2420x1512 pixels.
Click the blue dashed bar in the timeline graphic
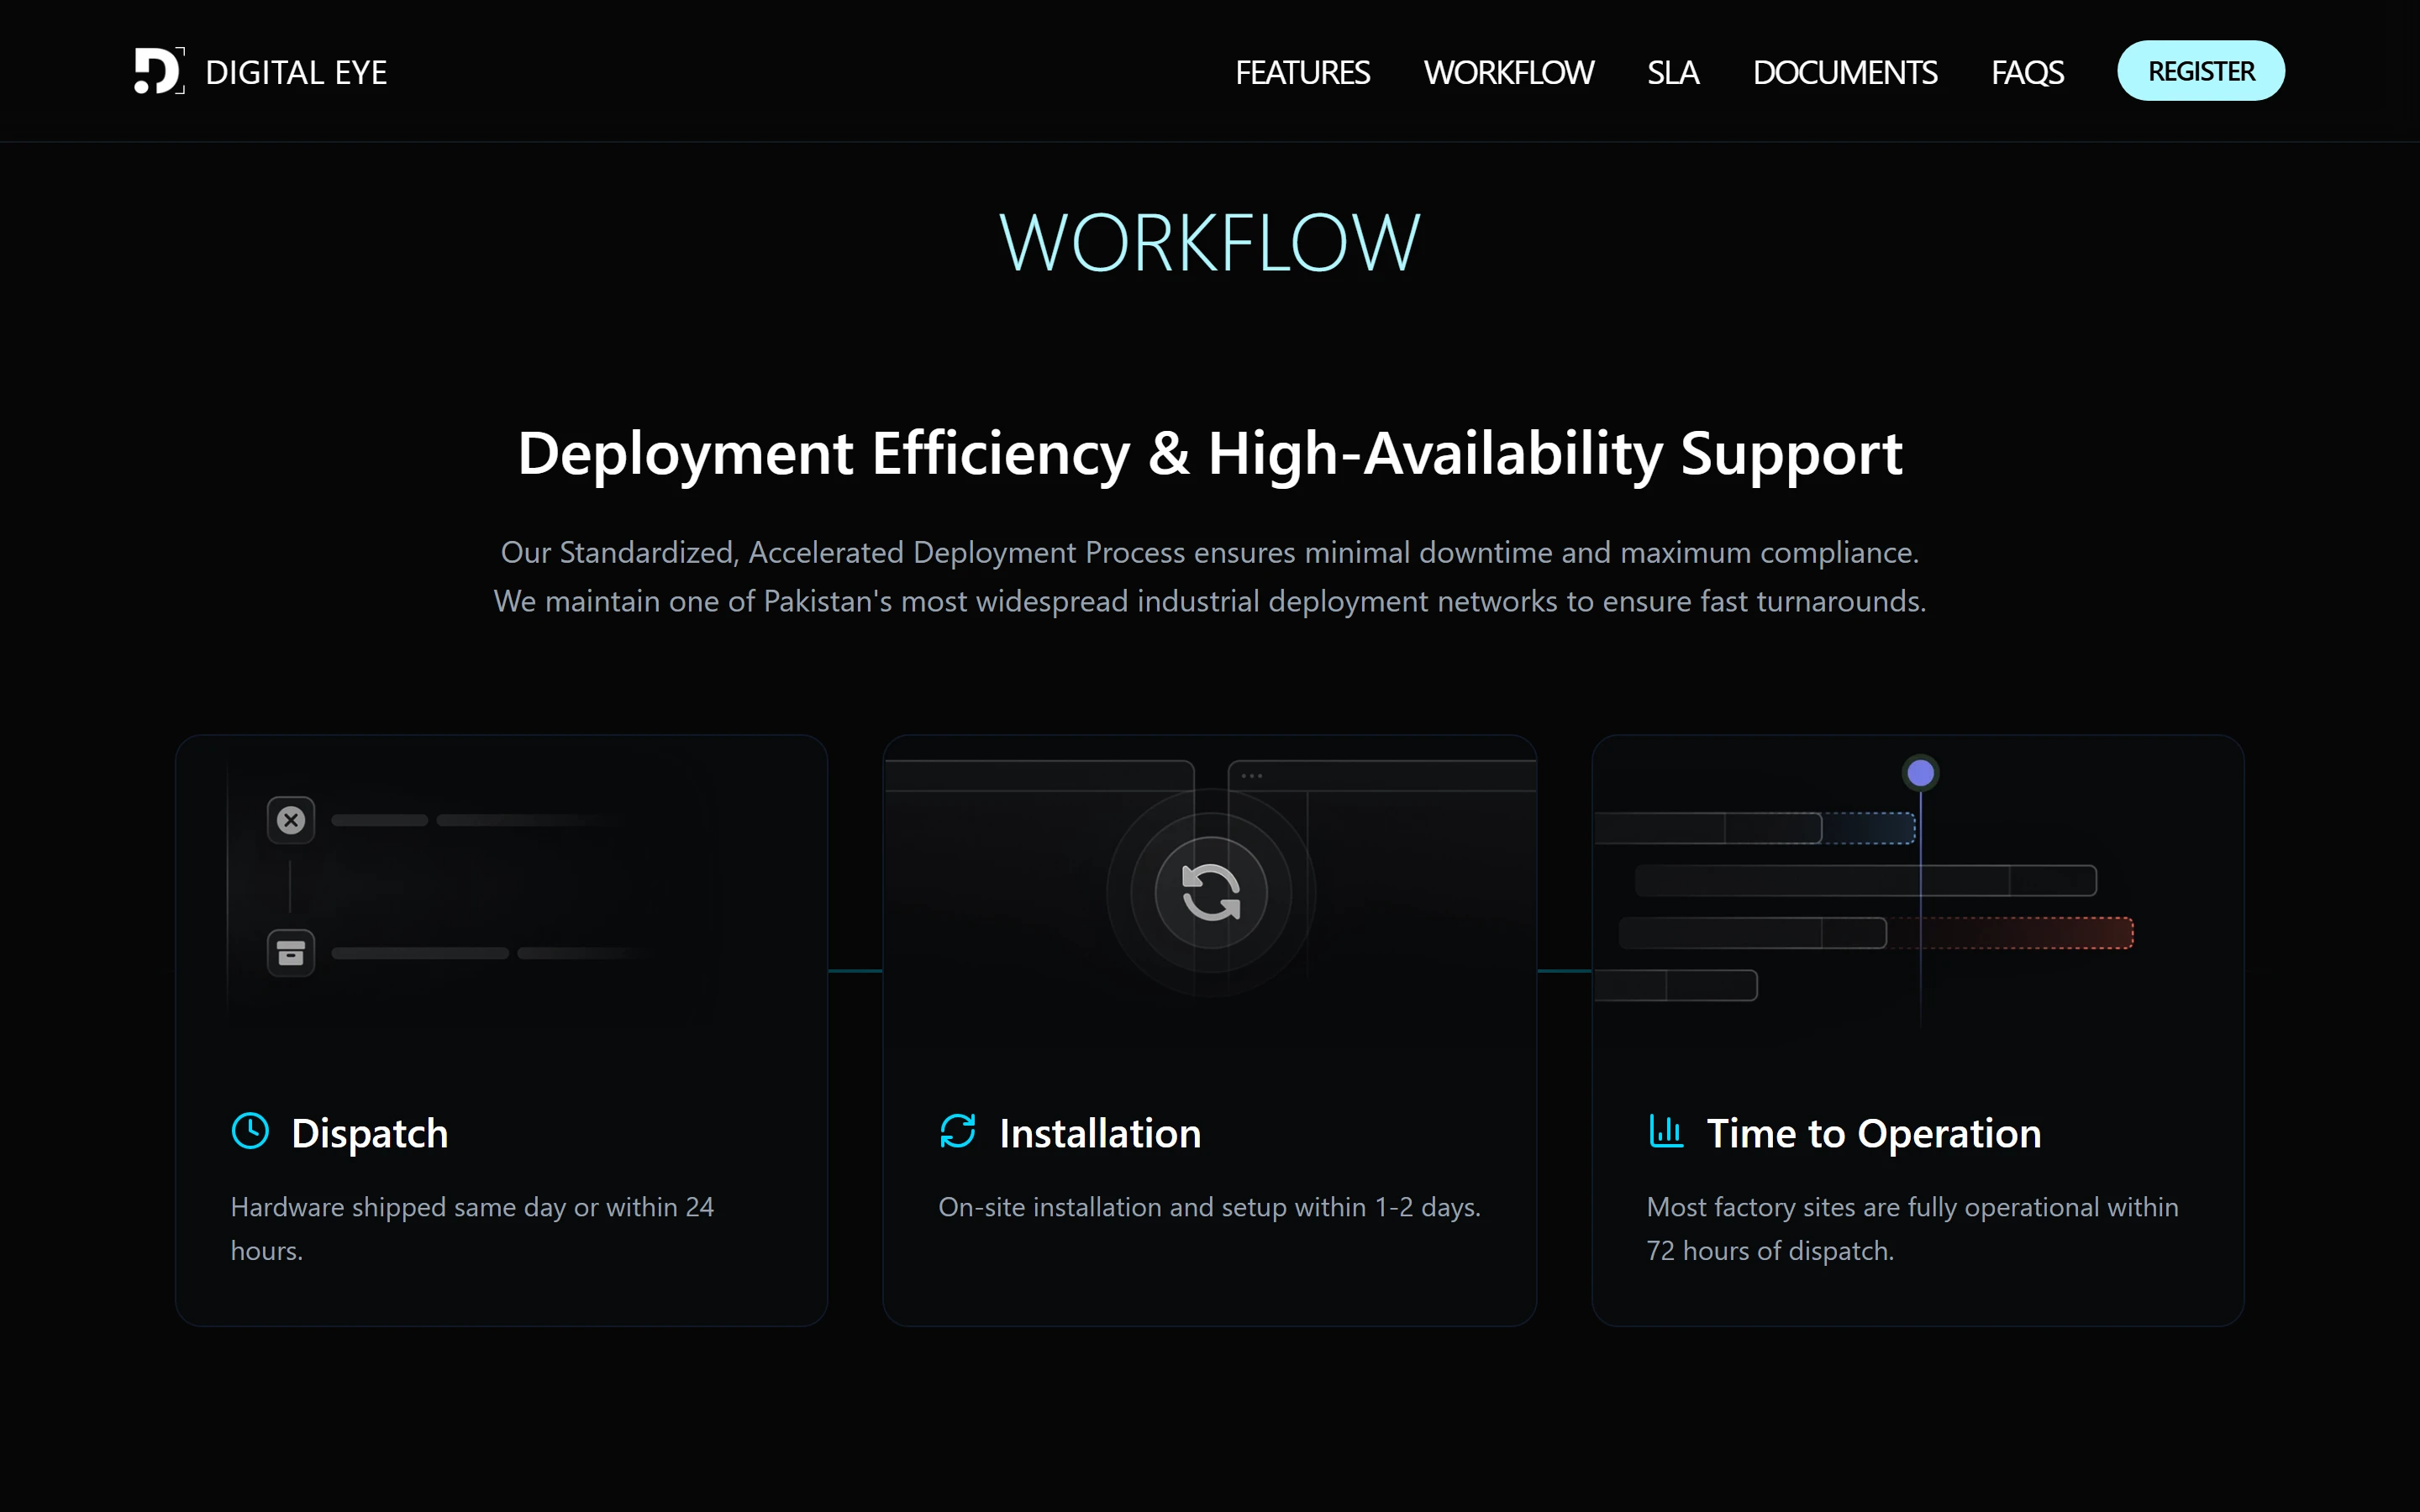coord(1868,828)
